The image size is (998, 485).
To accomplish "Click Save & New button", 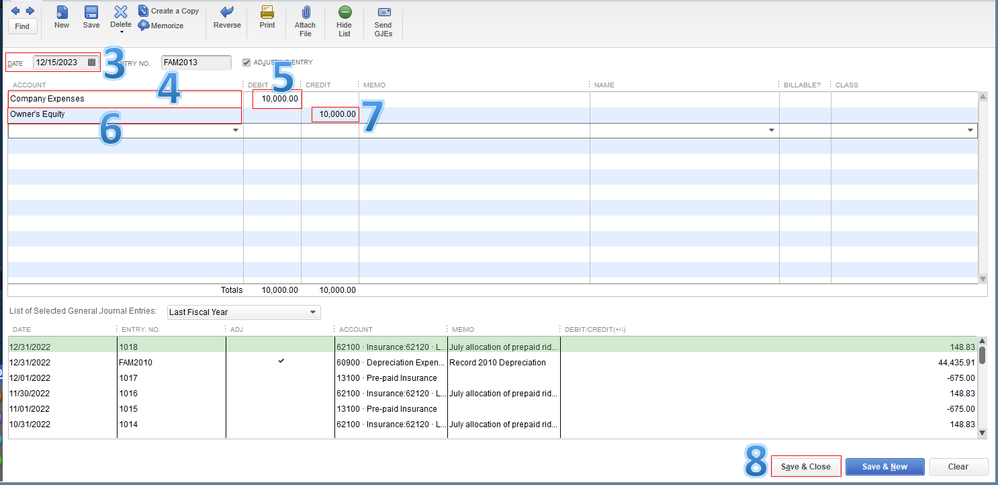I will pyautogui.click(x=885, y=467).
